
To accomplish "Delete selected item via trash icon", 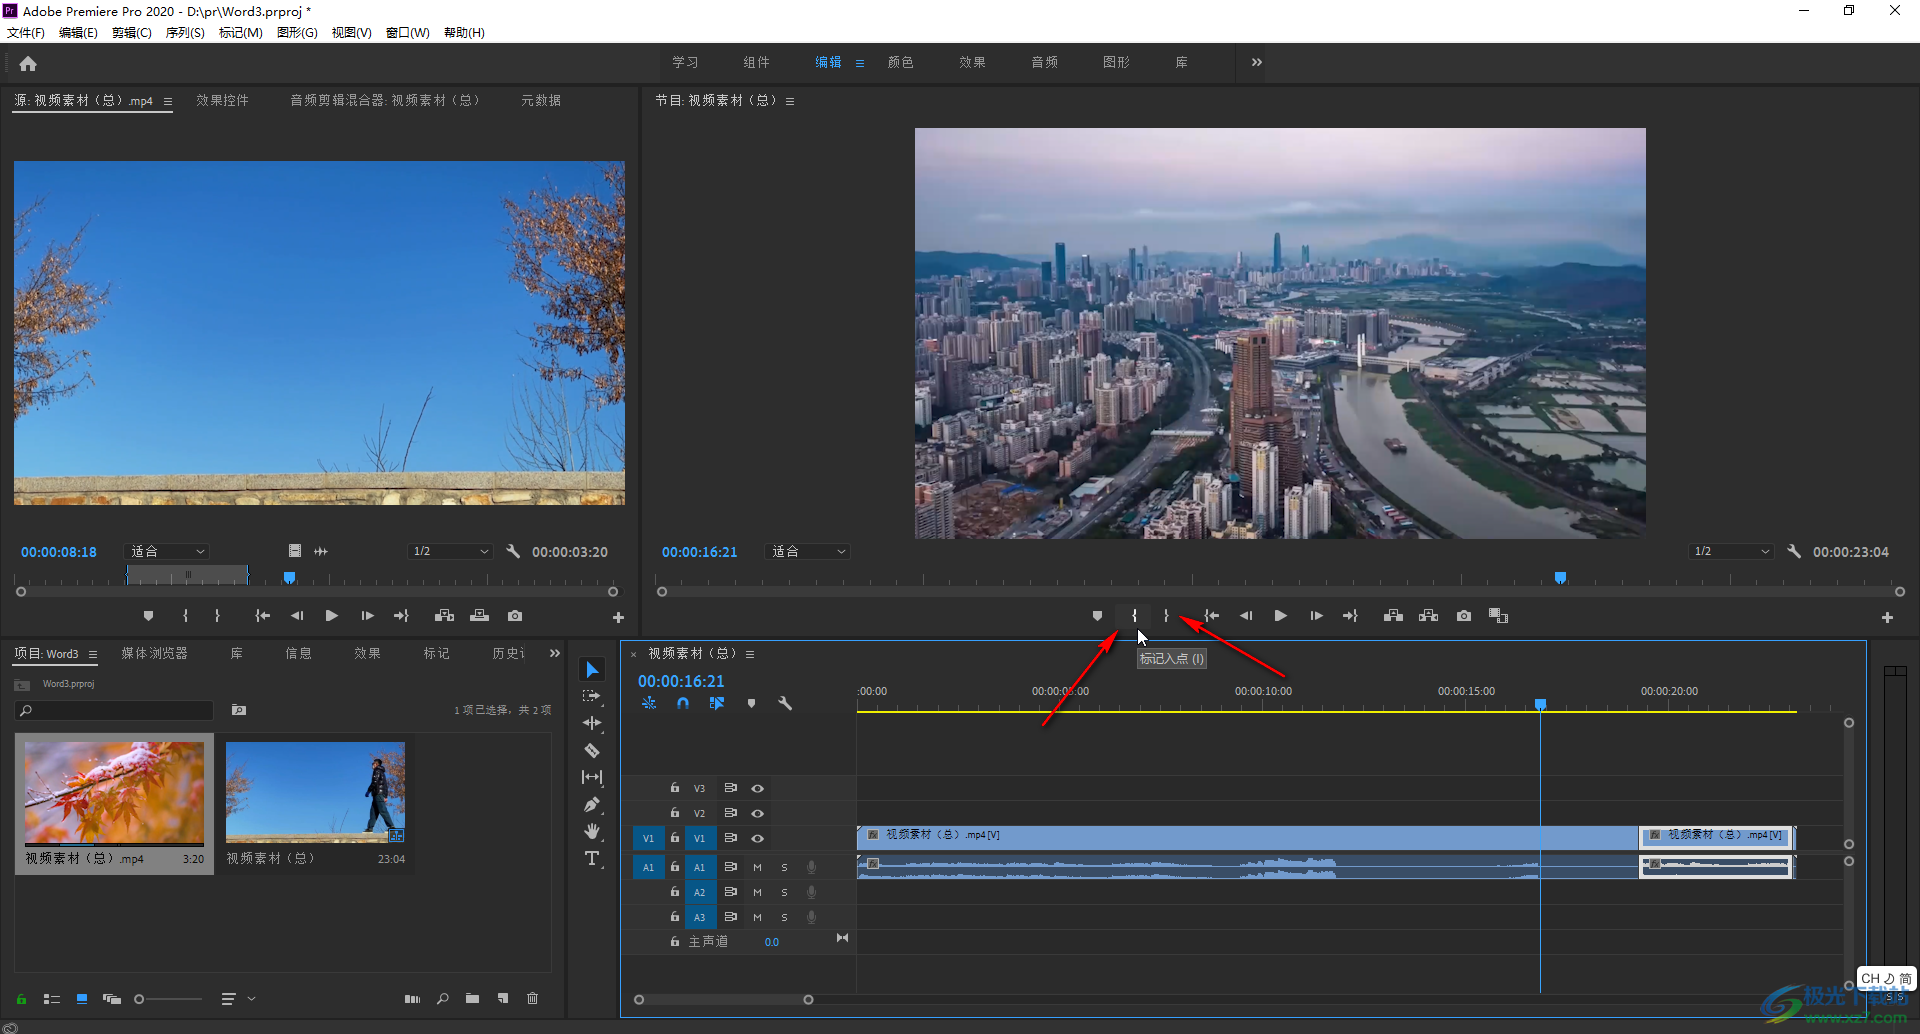I will (x=533, y=998).
